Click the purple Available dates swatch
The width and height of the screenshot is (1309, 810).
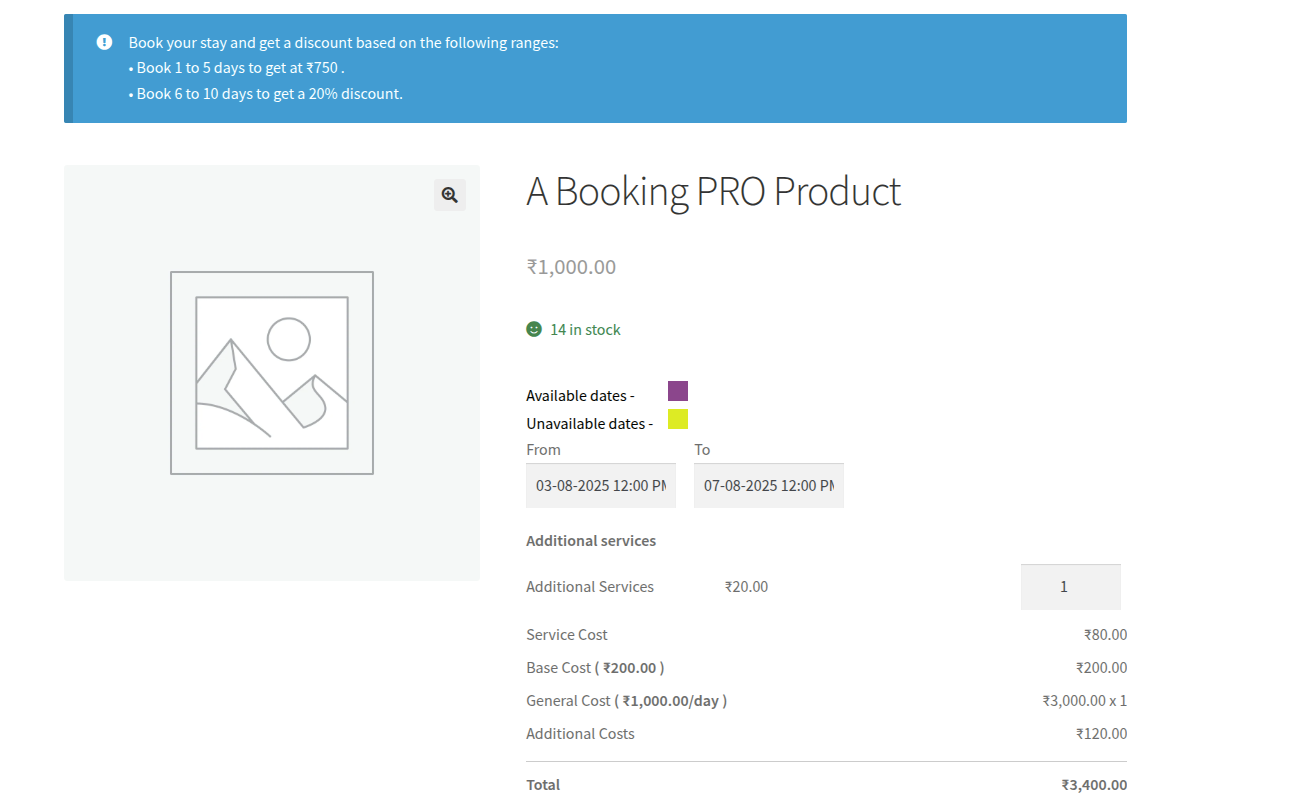click(x=677, y=390)
